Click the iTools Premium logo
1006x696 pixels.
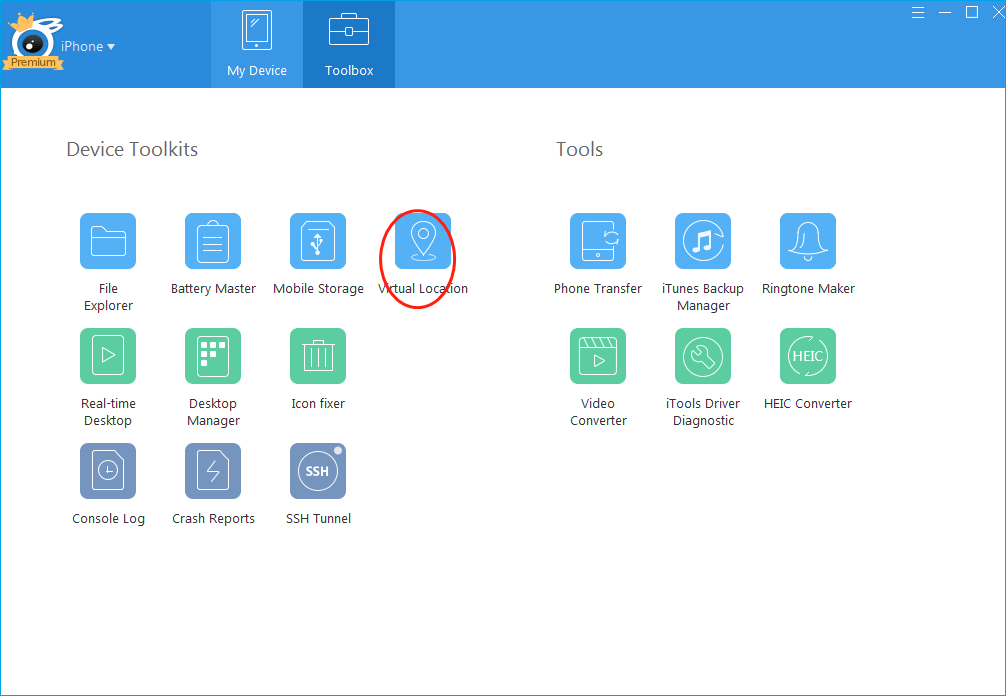click(32, 42)
